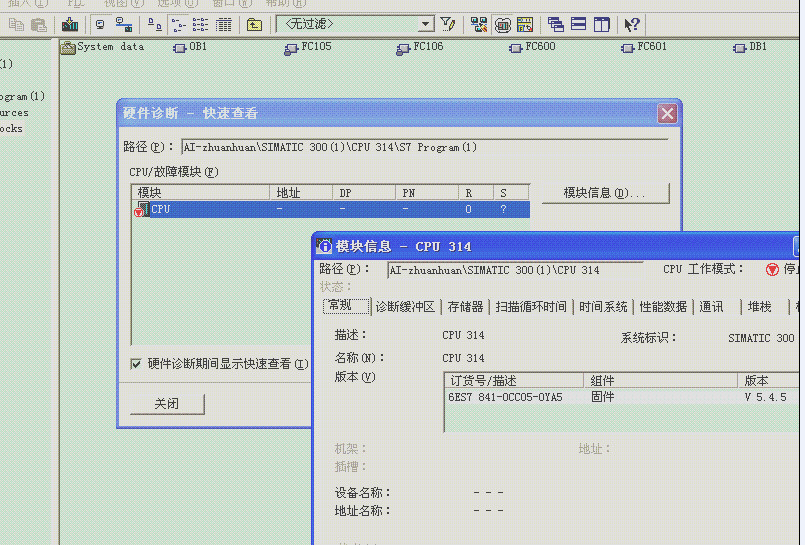Click the 关闭 button
The image size is (805, 545).
coord(167,404)
